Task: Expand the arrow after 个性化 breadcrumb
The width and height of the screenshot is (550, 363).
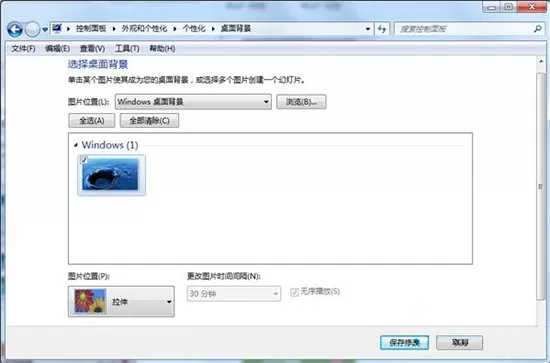Action: point(213,29)
